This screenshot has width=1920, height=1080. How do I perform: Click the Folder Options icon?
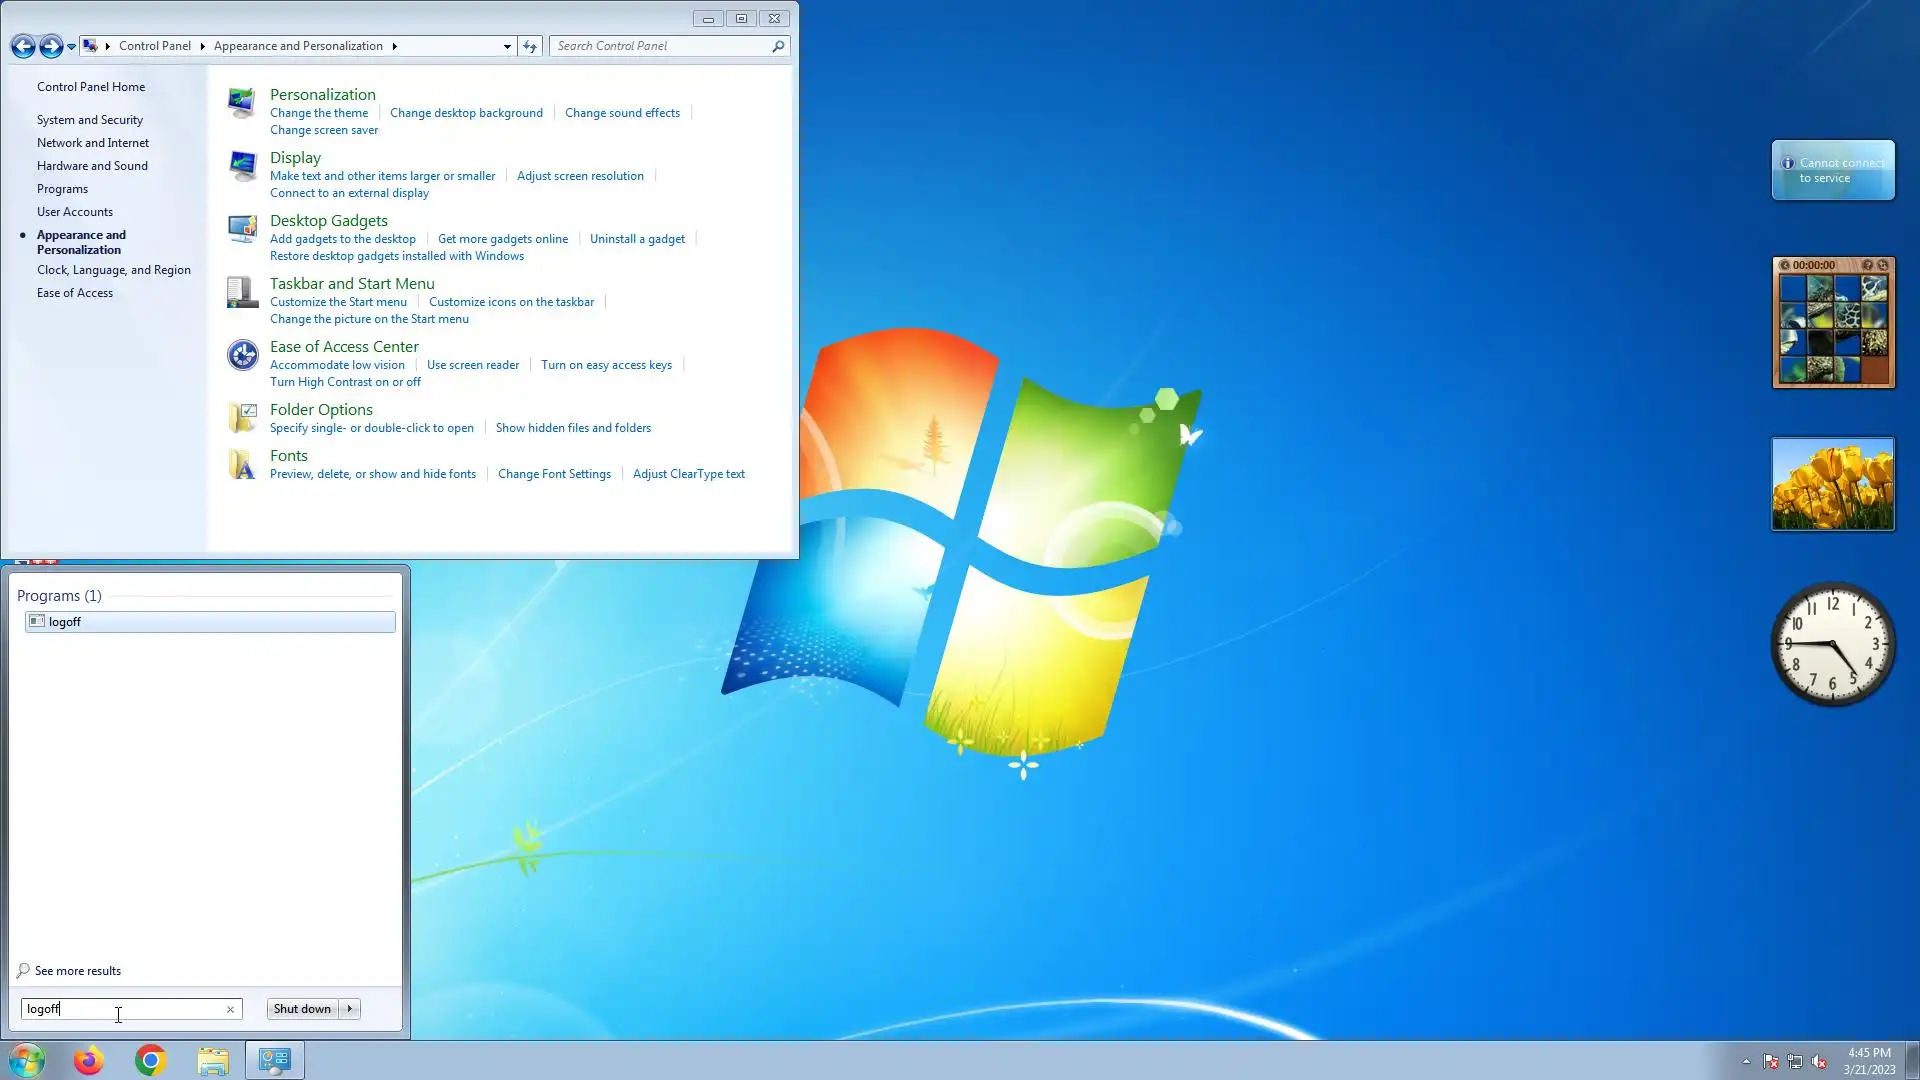(x=241, y=417)
